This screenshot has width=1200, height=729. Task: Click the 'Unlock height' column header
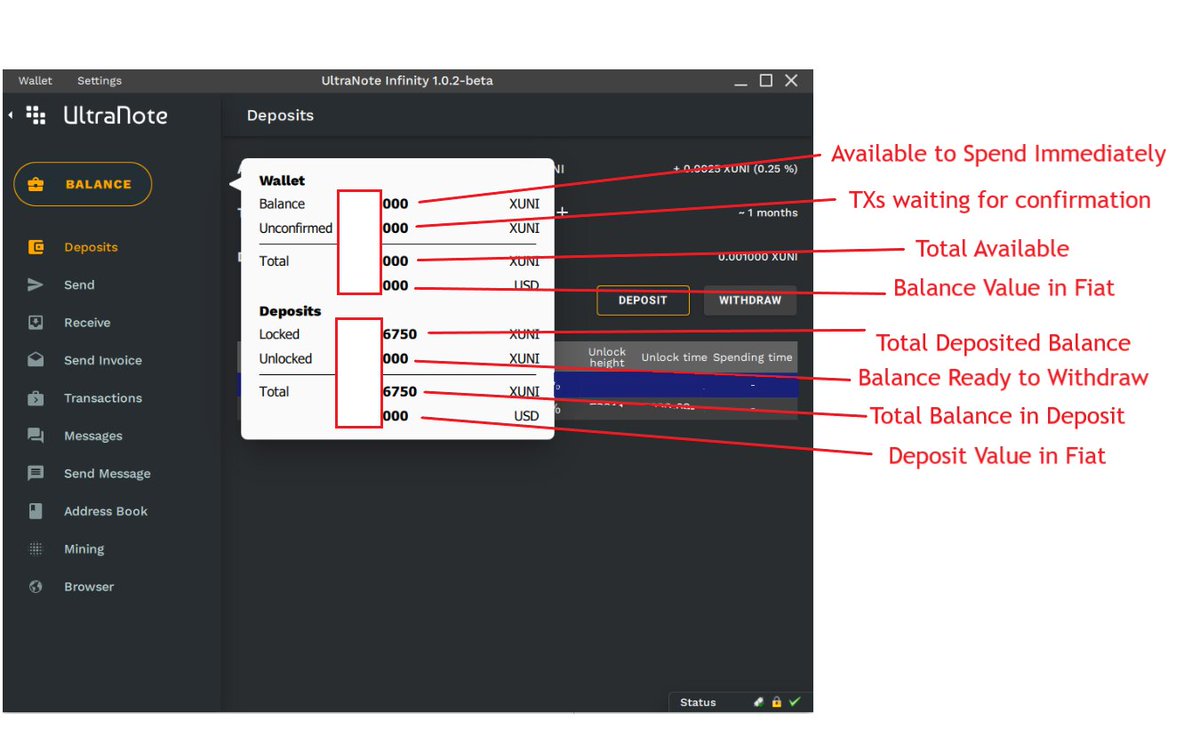(x=607, y=357)
